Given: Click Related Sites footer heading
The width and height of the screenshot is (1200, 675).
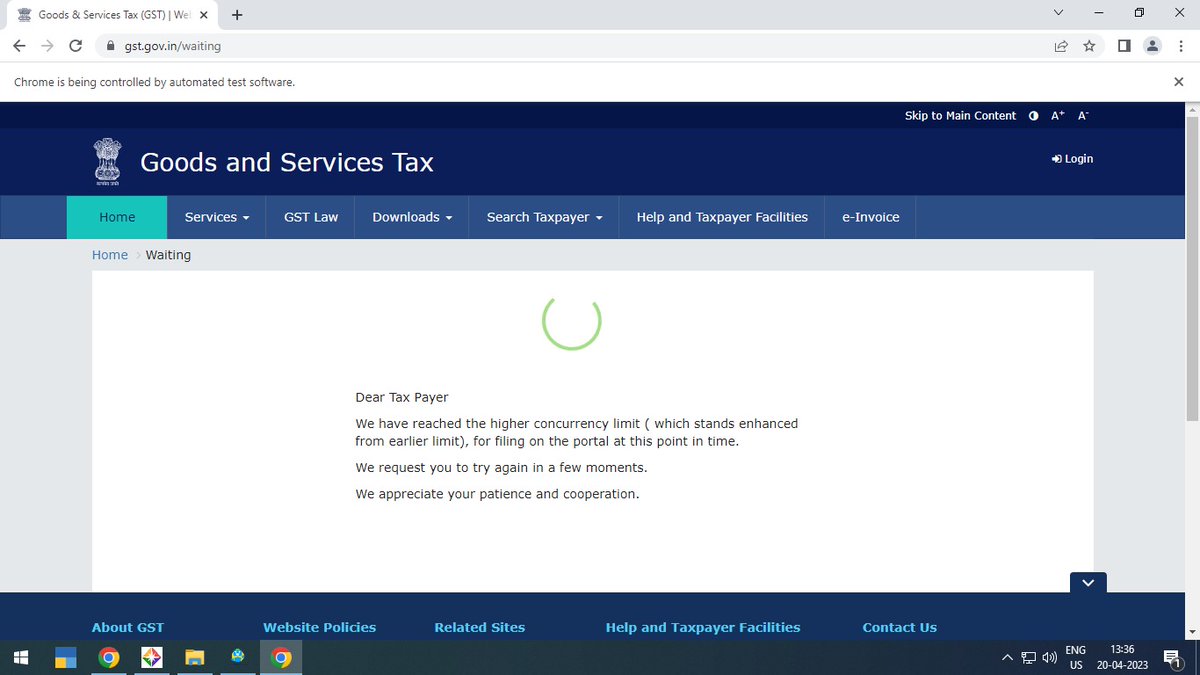Looking at the screenshot, I should point(479,627).
